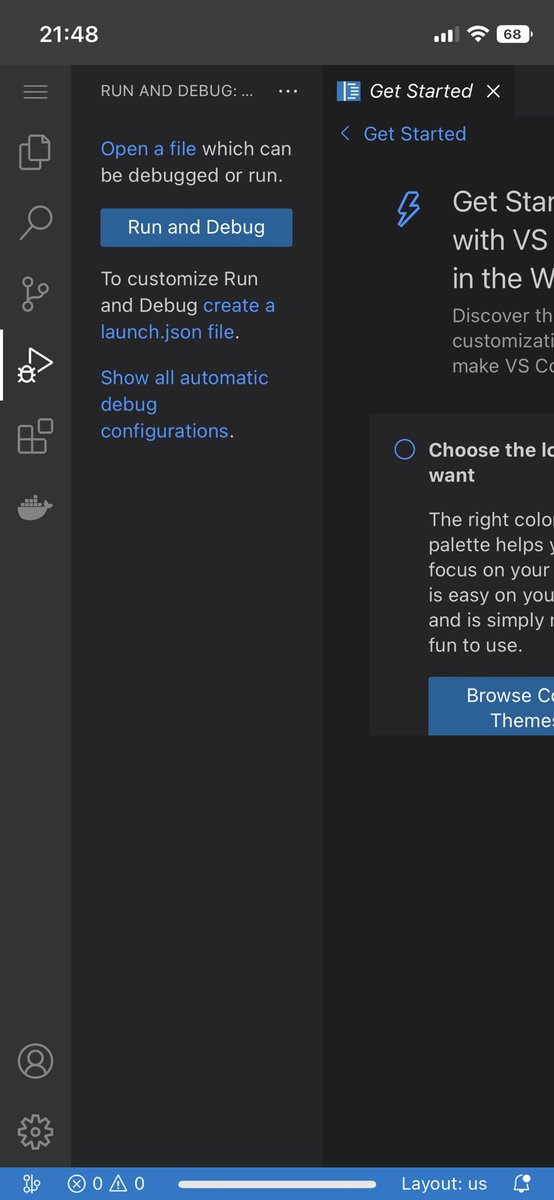The height and width of the screenshot is (1200, 554).
Task: Open the hamburger application menu
Action: tap(35, 92)
